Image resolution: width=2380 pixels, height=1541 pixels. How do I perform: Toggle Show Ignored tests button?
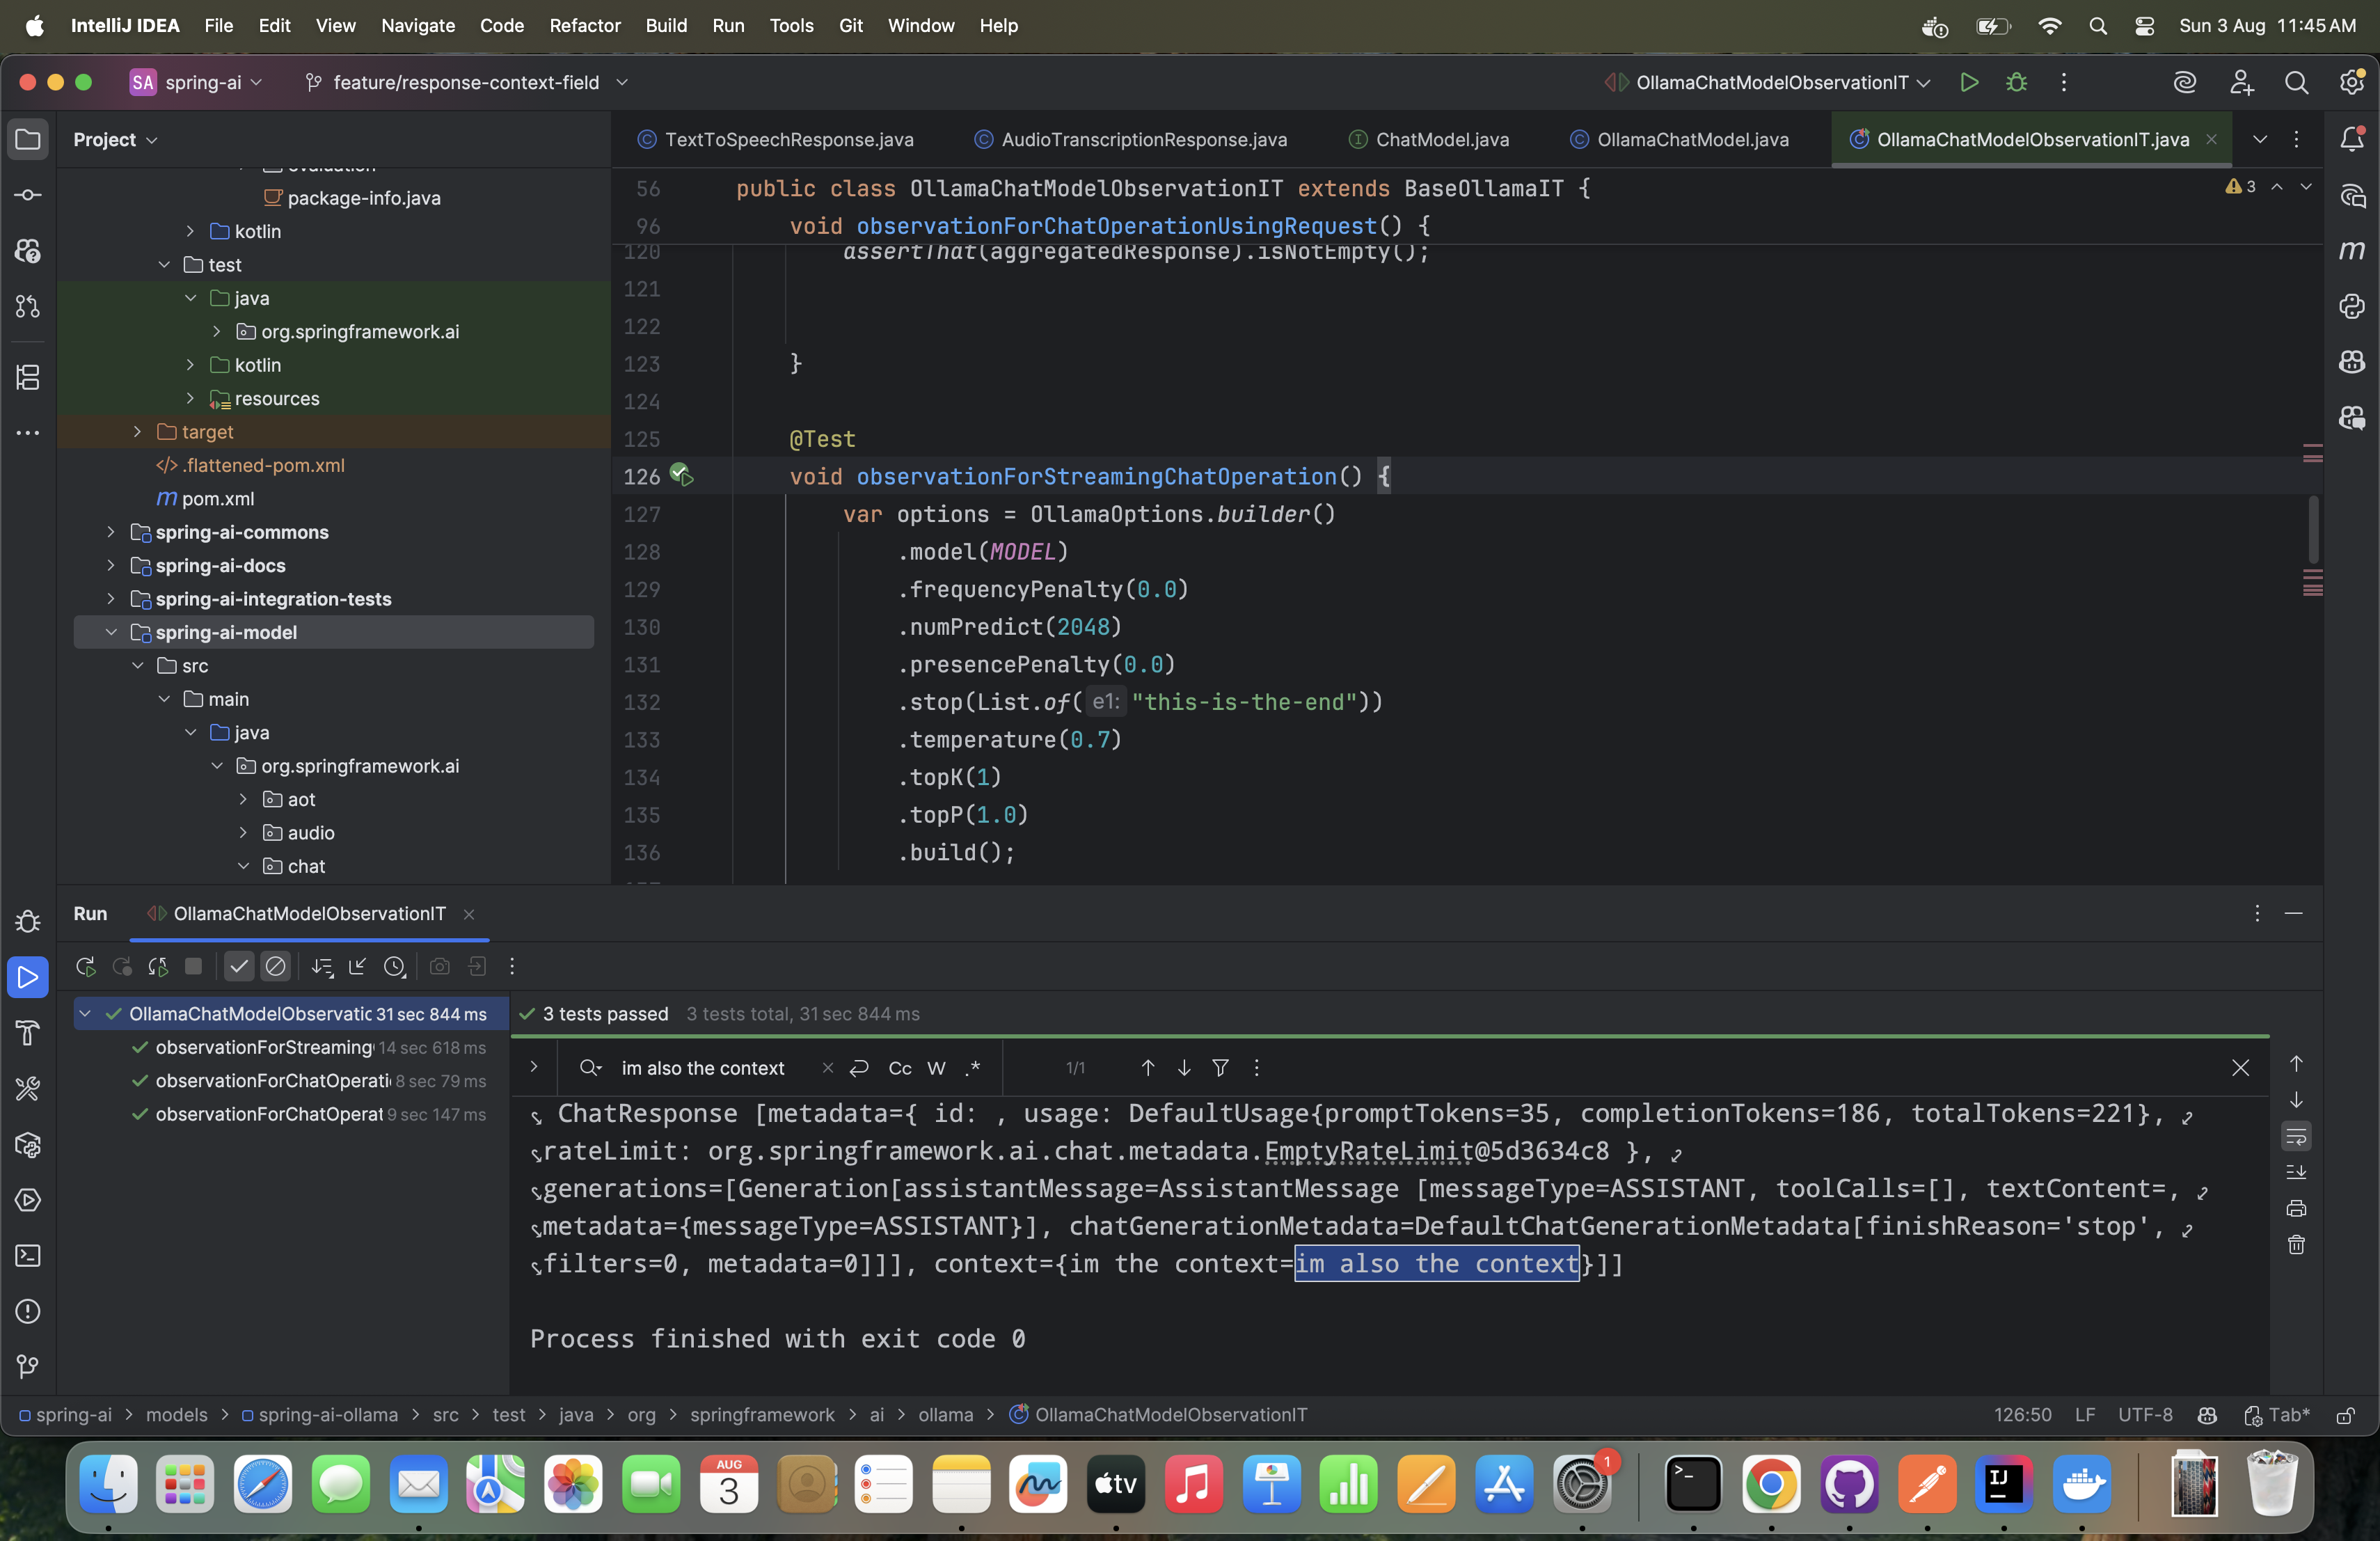click(x=275, y=966)
